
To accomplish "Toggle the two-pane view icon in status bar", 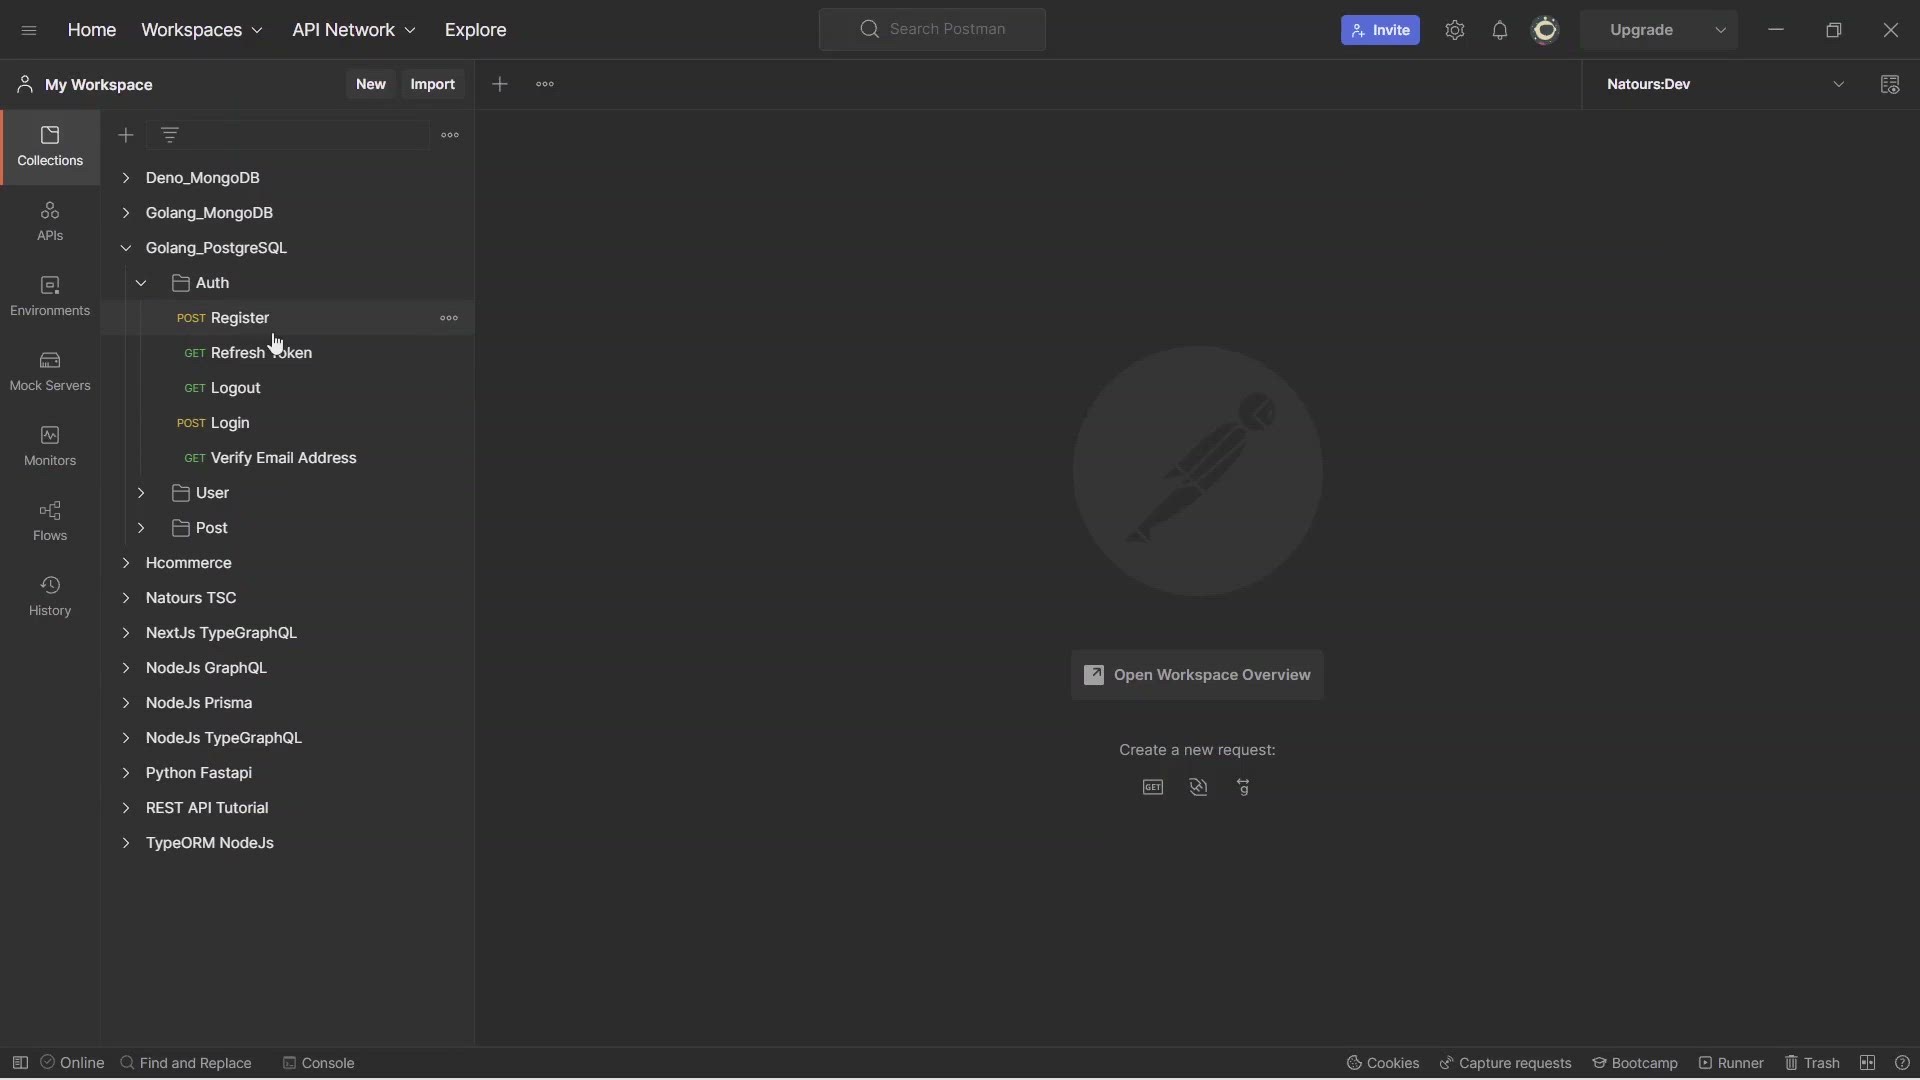I will pyautogui.click(x=1867, y=1063).
